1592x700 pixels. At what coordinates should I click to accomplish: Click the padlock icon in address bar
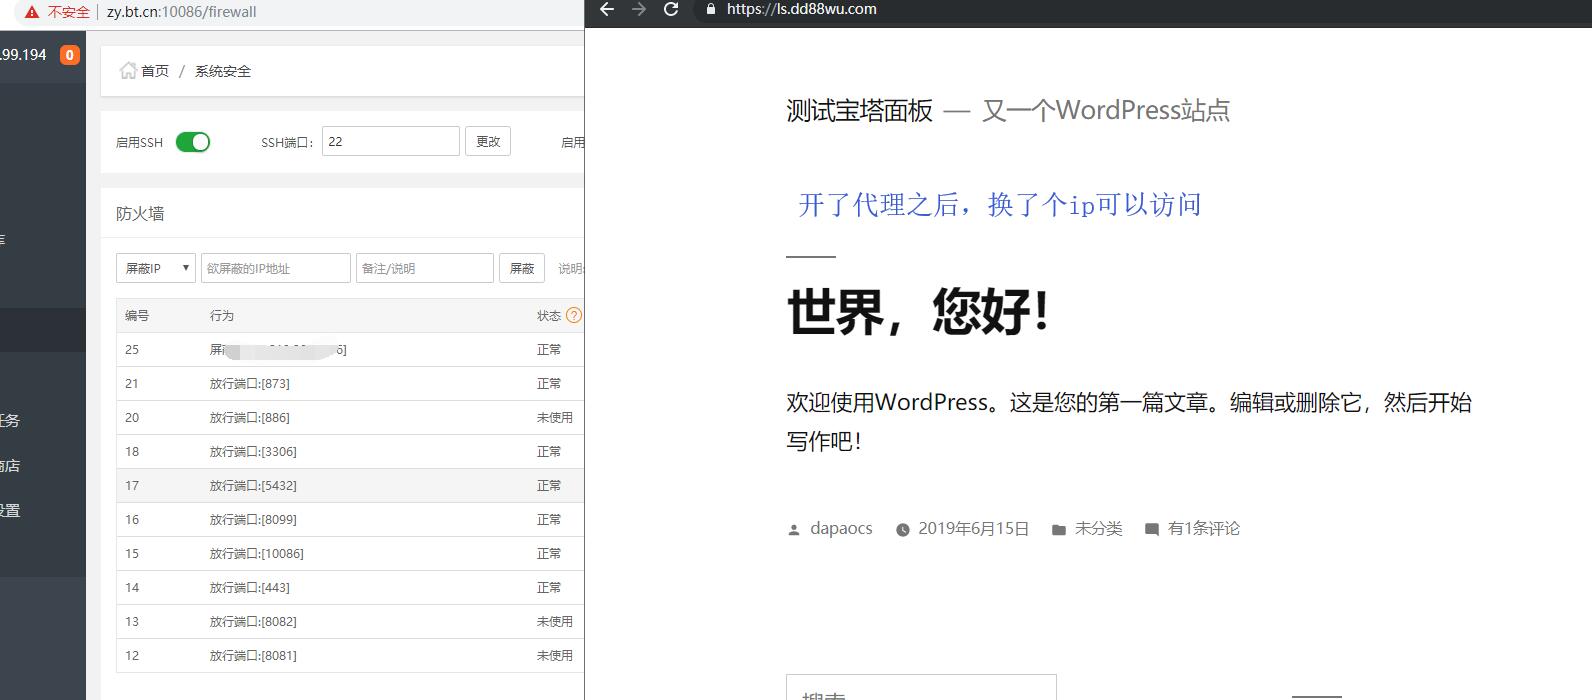pos(711,9)
